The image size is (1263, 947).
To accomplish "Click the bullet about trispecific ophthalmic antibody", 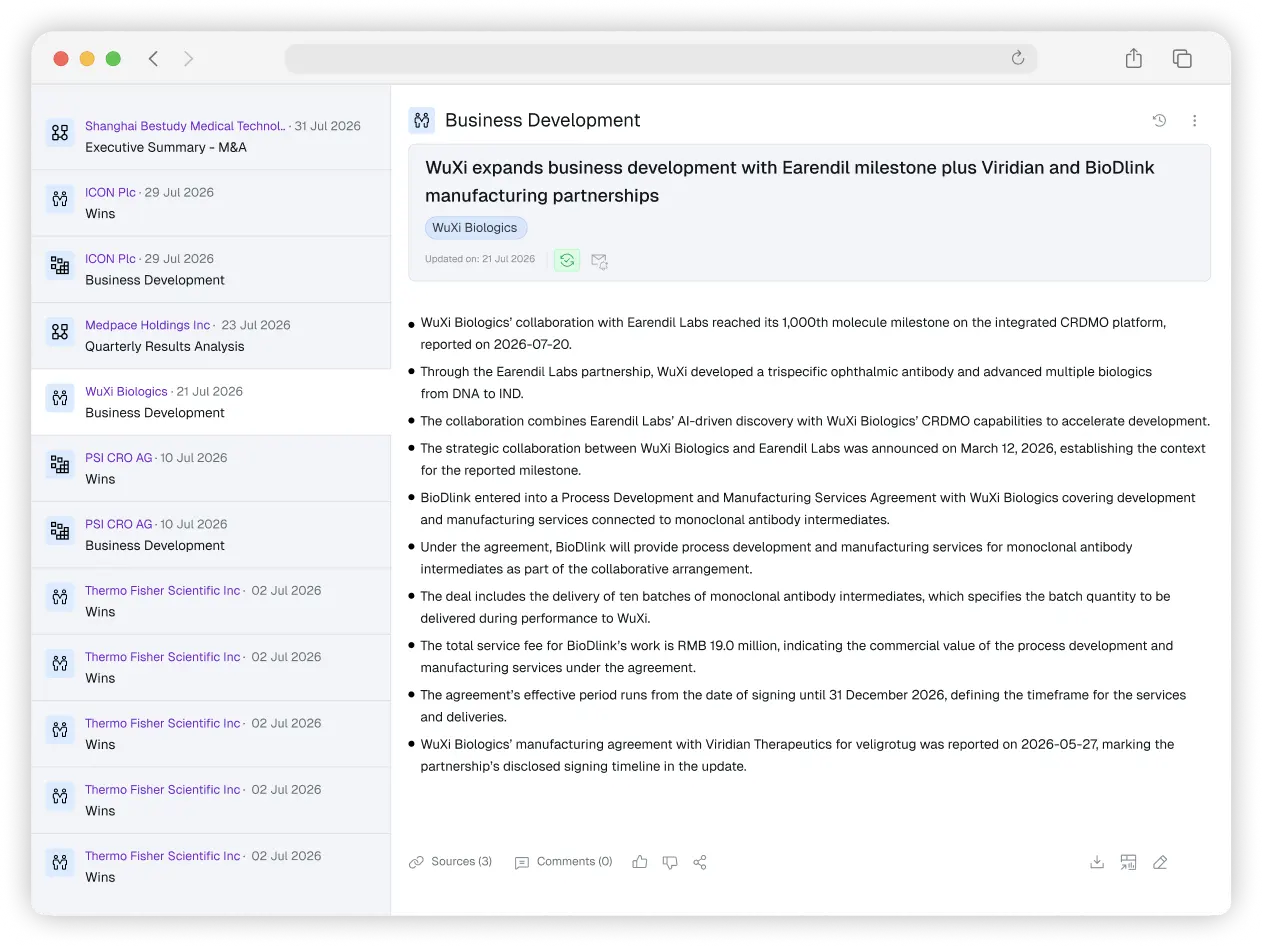I will click(786, 383).
